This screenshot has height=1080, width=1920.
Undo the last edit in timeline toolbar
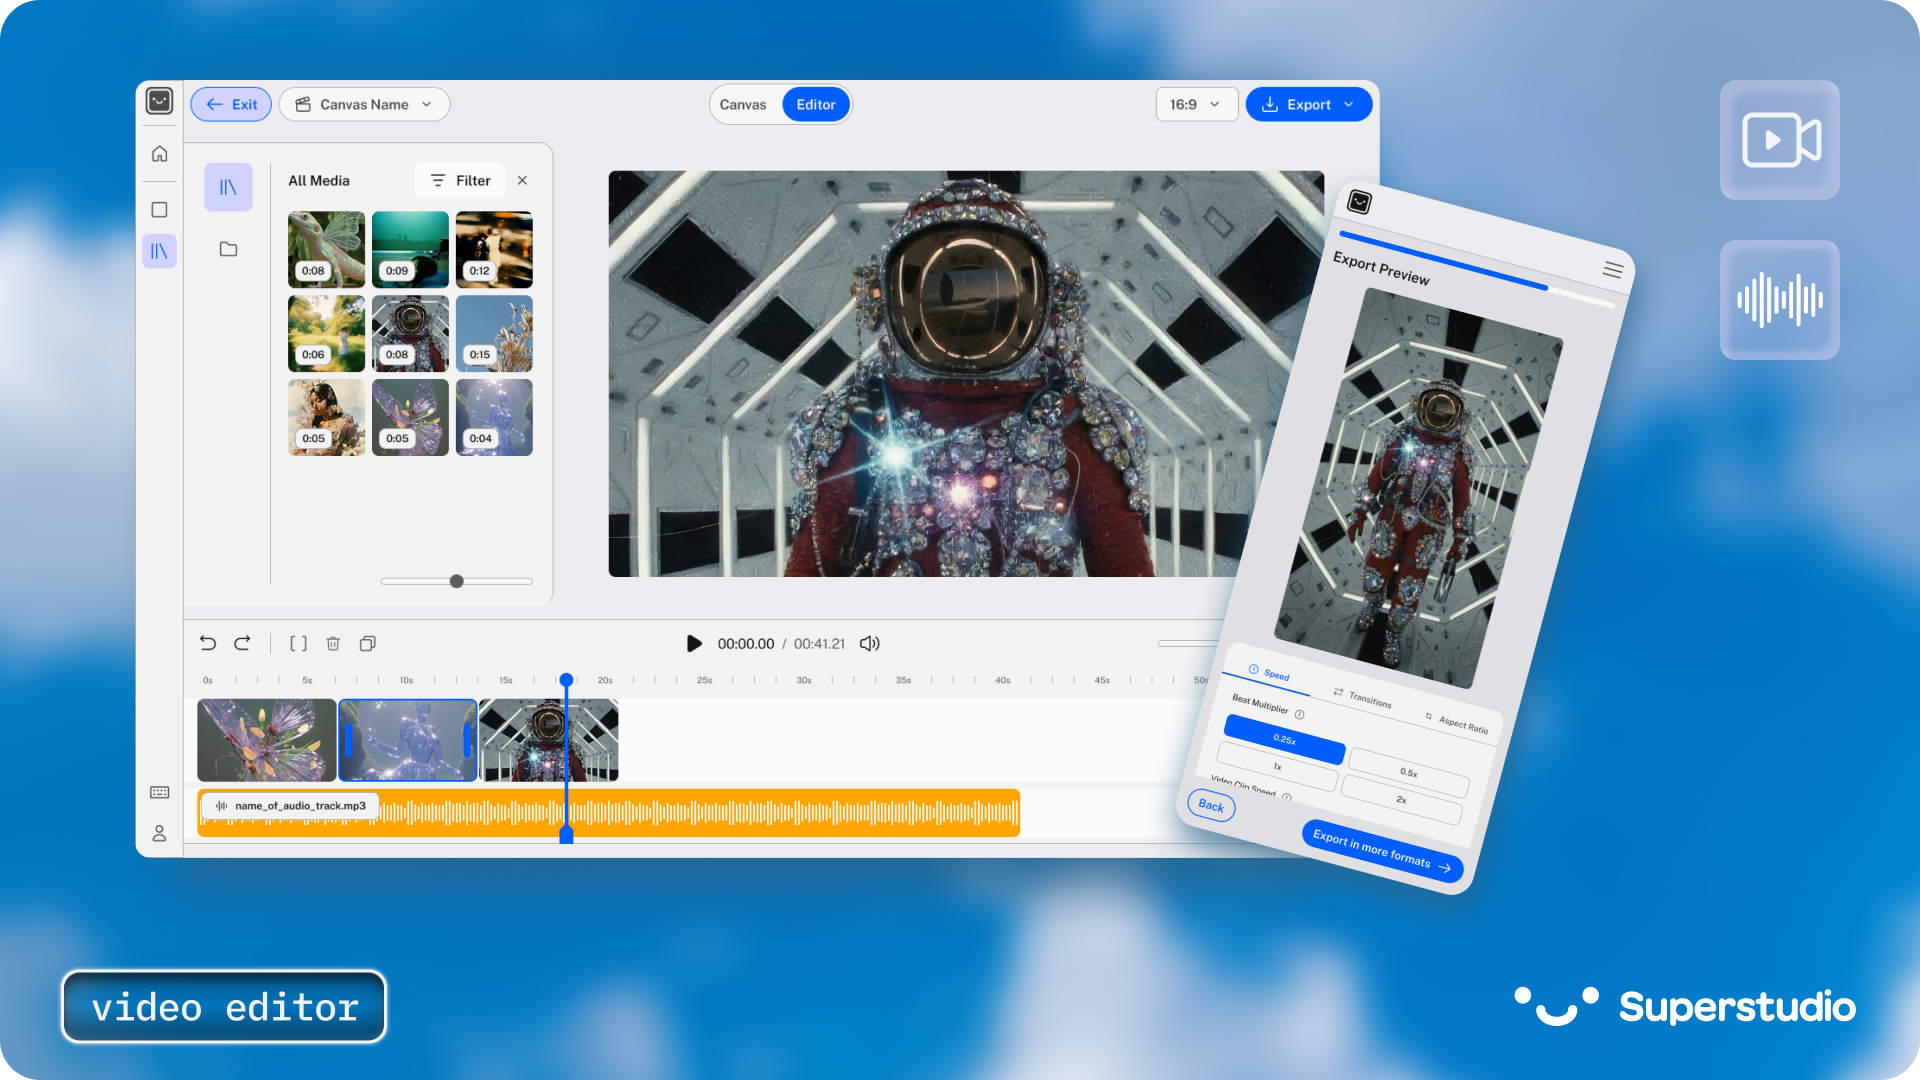[208, 643]
